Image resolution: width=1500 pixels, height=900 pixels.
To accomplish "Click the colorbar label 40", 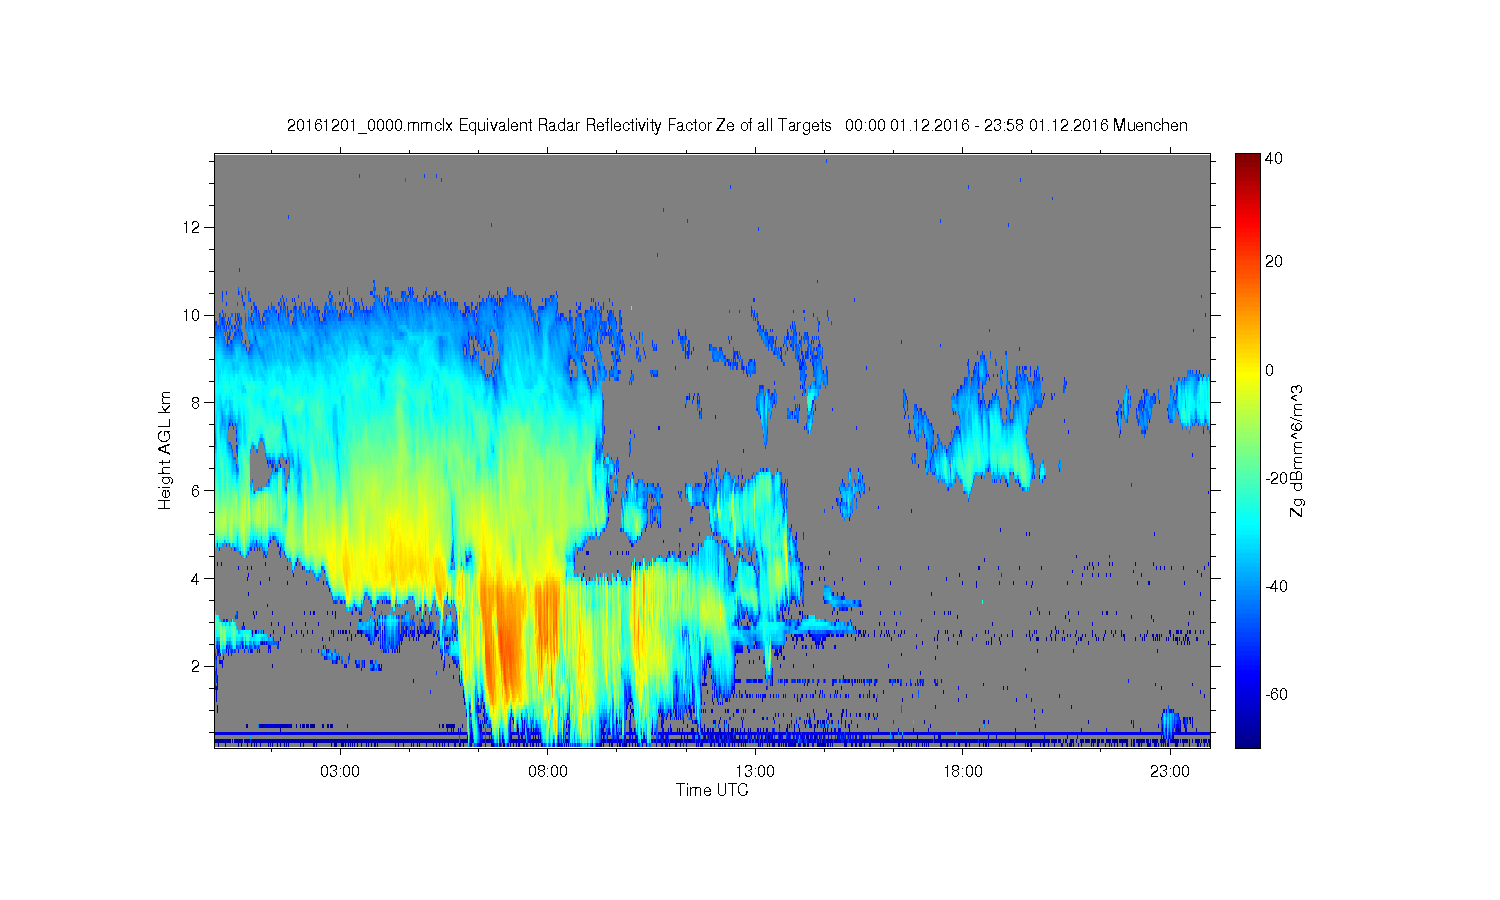I will point(1274,159).
